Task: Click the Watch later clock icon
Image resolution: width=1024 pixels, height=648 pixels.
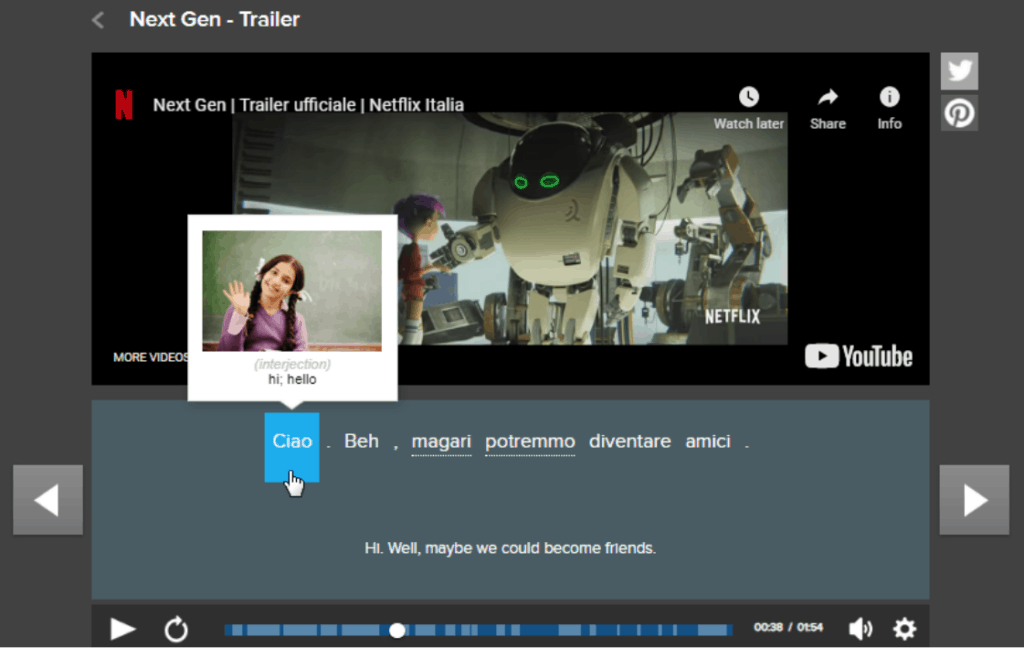Action: click(748, 97)
